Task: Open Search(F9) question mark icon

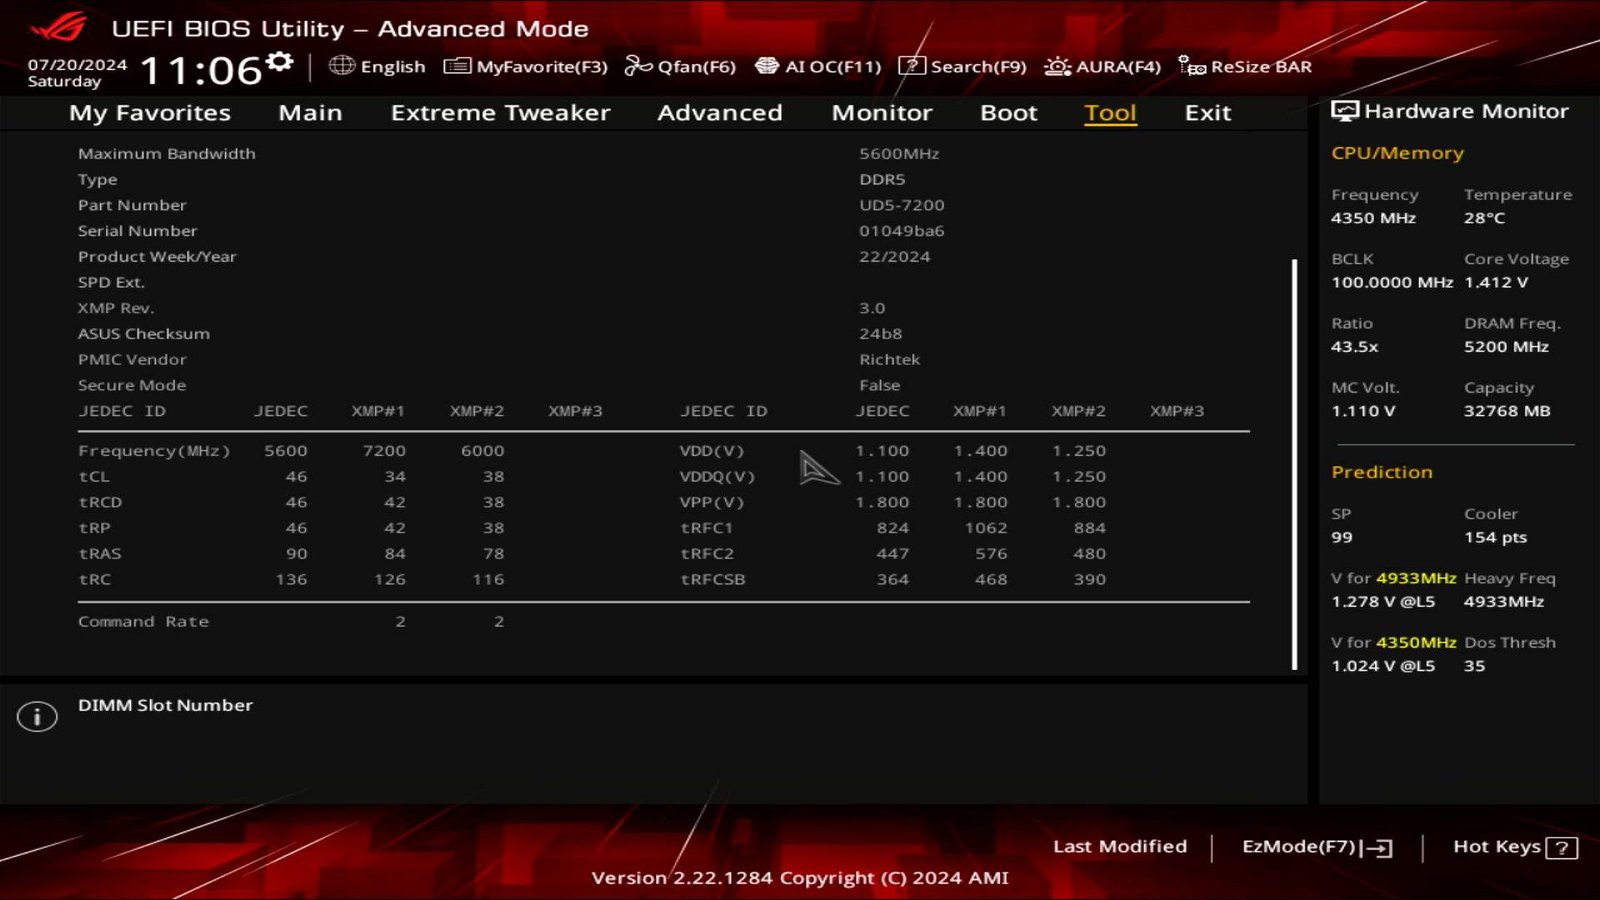Action: coord(911,66)
